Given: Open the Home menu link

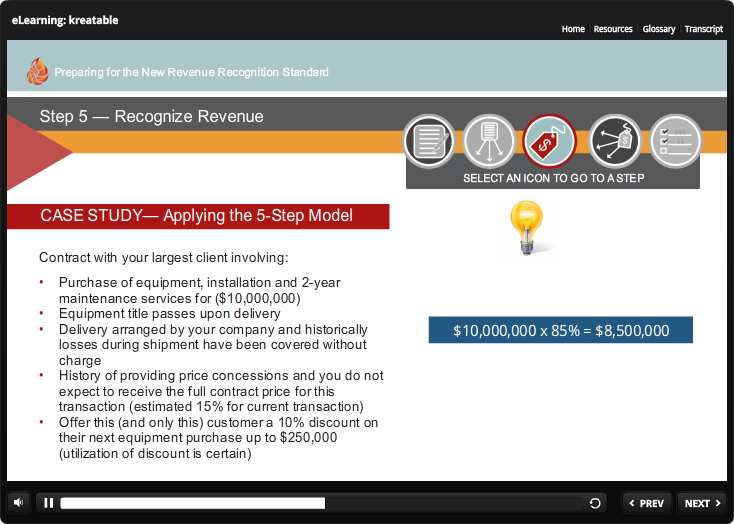Looking at the screenshot, I should 573,29.
